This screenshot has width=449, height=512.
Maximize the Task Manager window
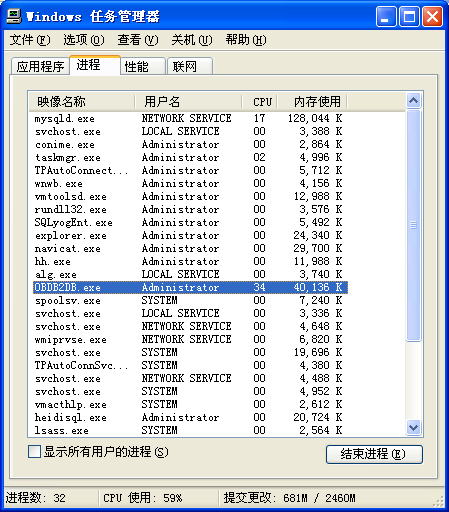(x=409, y=16)
